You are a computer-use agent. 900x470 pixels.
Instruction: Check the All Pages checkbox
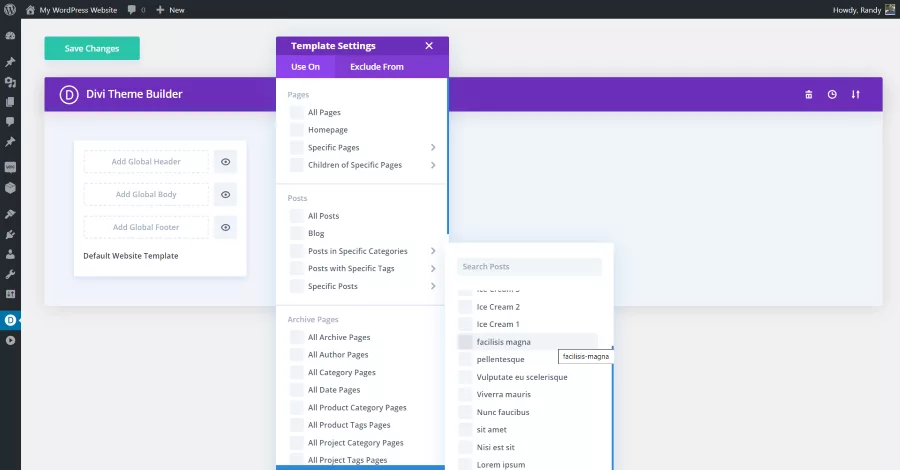coord(296,112)
